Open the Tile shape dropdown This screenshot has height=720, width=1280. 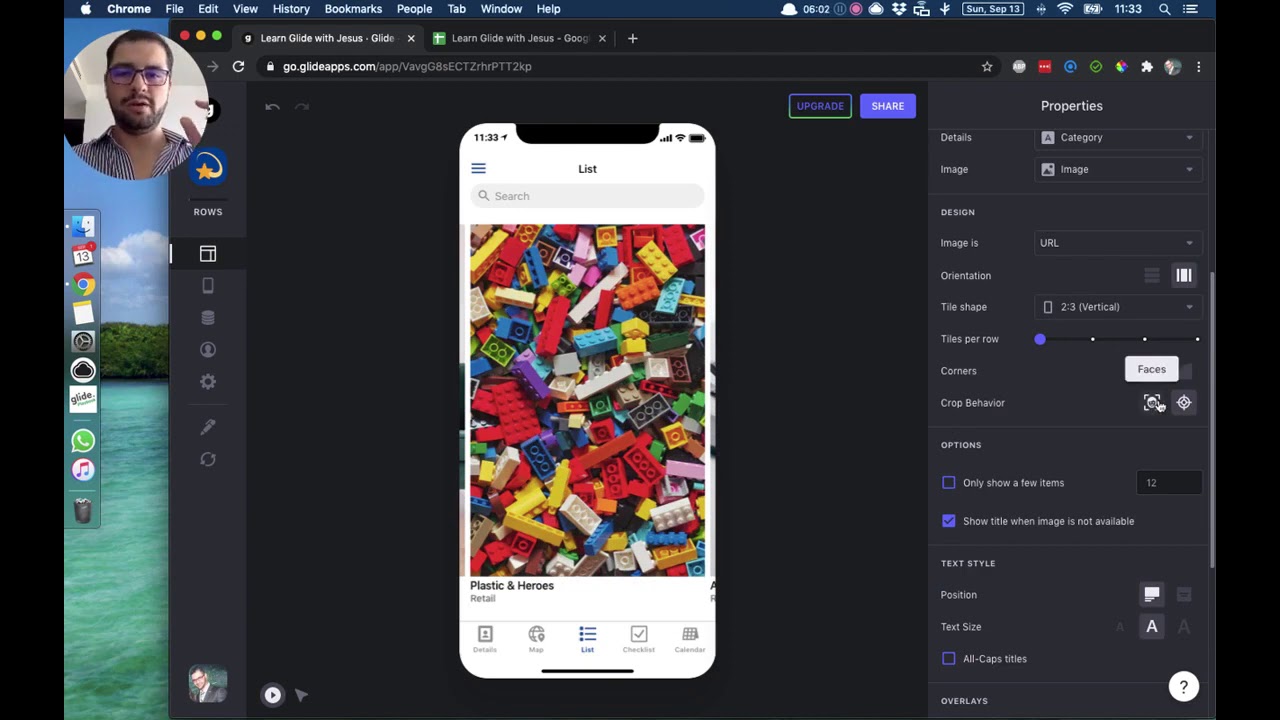[1118, 307]
